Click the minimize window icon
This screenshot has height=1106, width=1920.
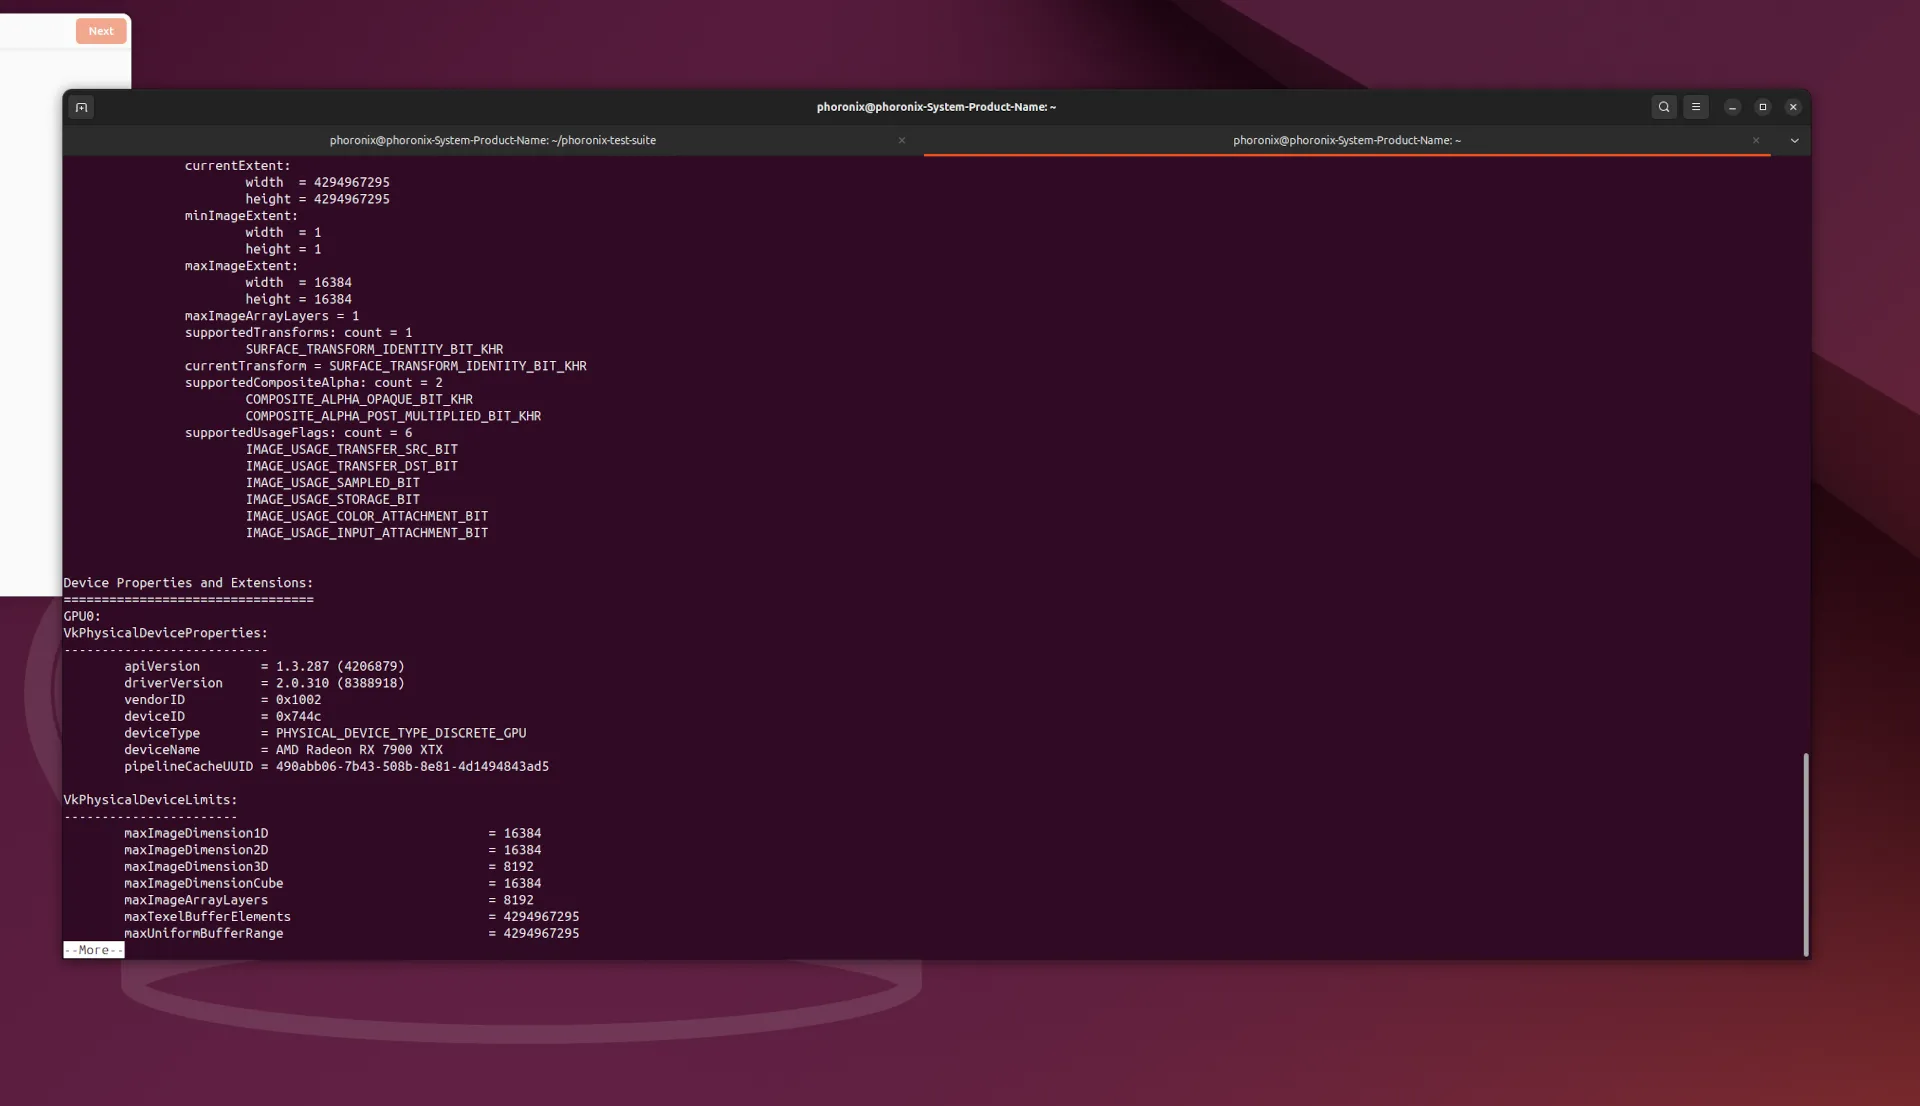[x=1733, y=107]
